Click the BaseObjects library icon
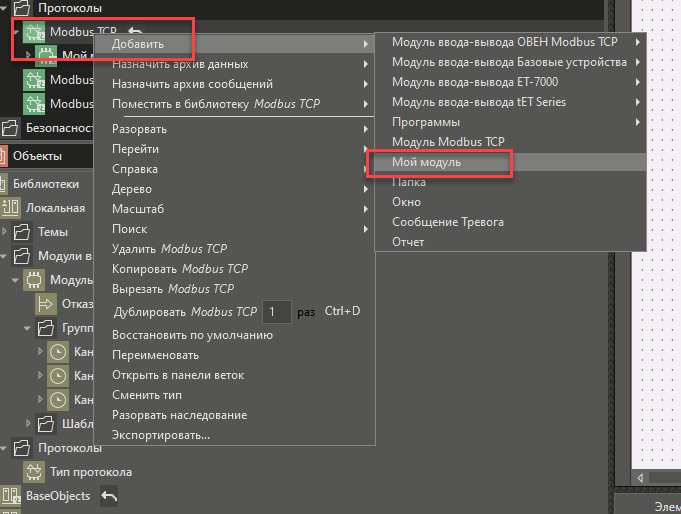Image resolution: width=681 pixels, height=514 pixels. coord(12,496)
